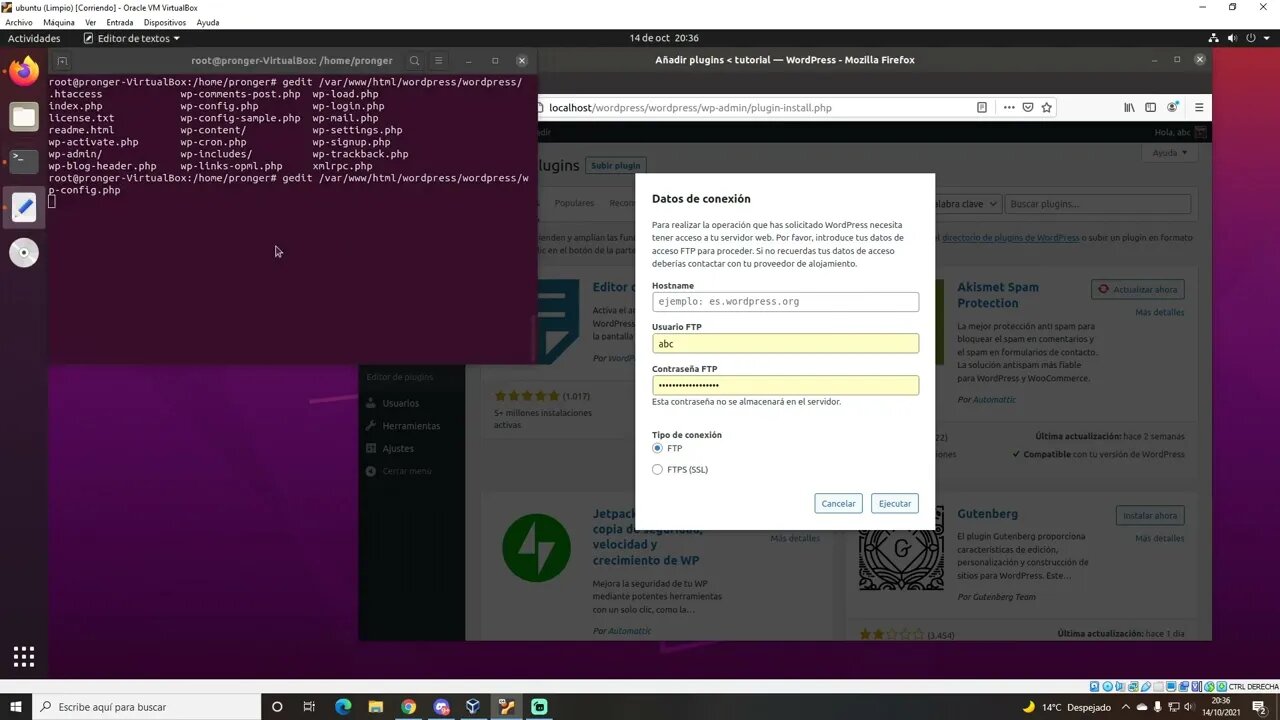Save page to Pocket icon

tap(1028, 107)
